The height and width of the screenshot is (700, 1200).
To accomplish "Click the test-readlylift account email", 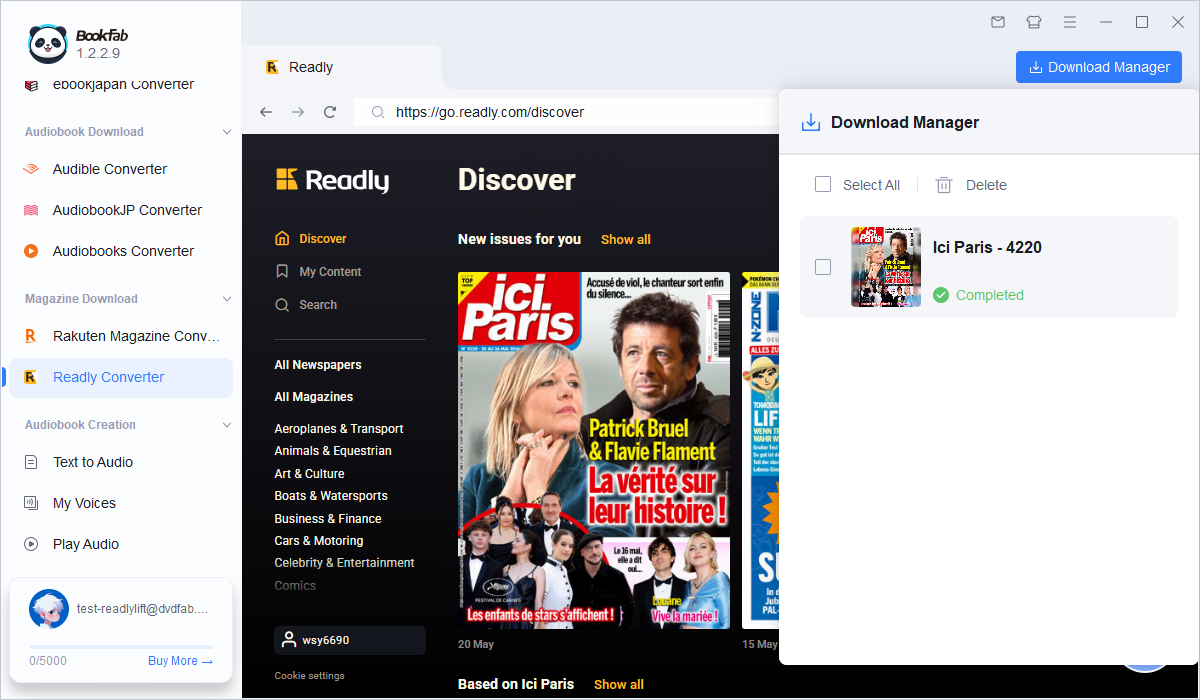I will coord(142,608).
